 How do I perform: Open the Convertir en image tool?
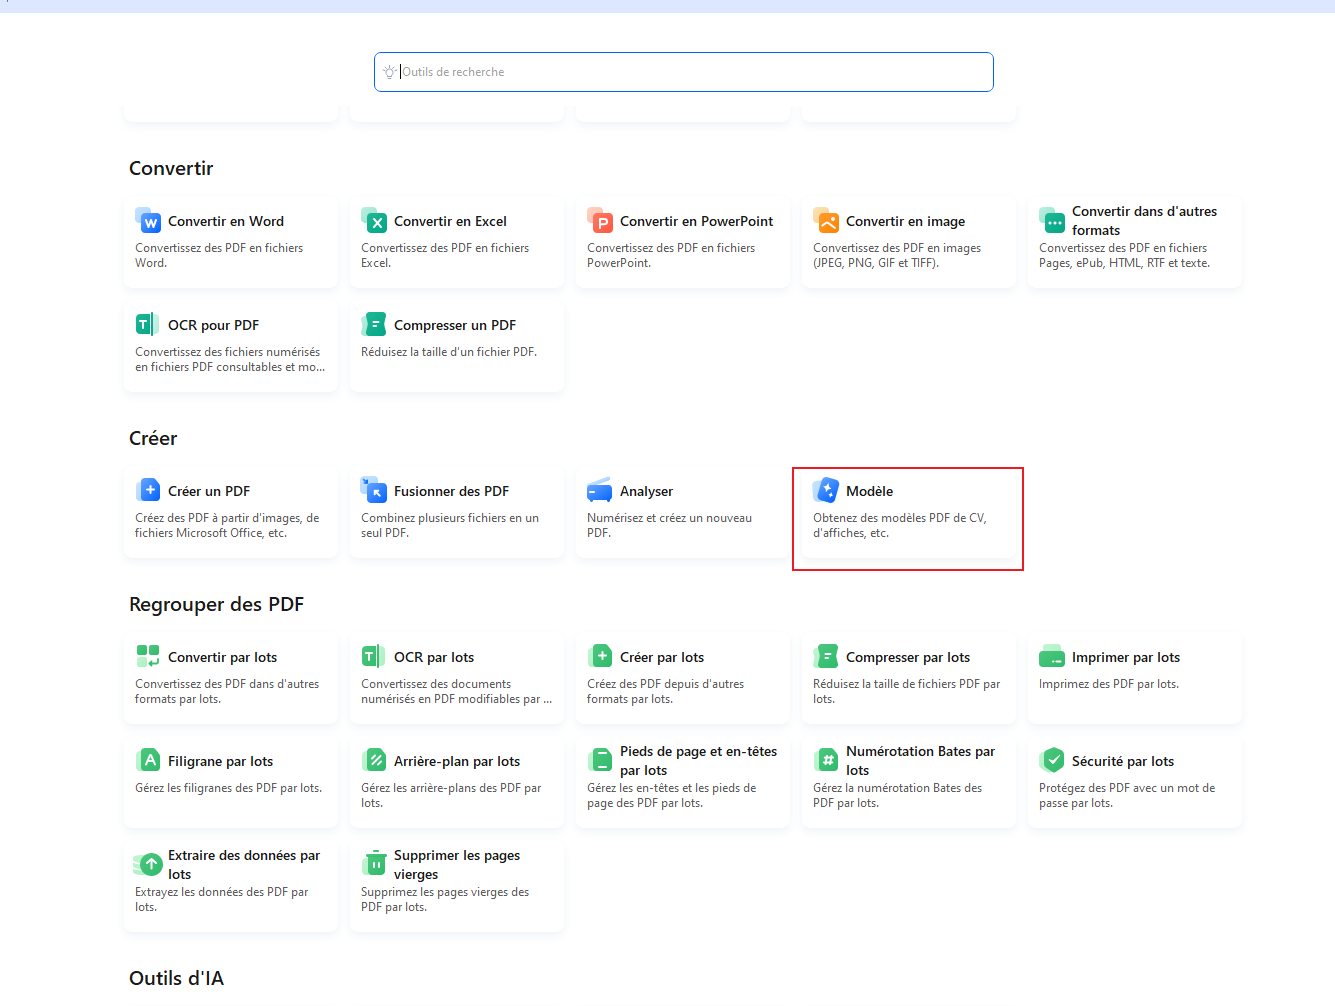pyautogui.click(x=905, y=221)
